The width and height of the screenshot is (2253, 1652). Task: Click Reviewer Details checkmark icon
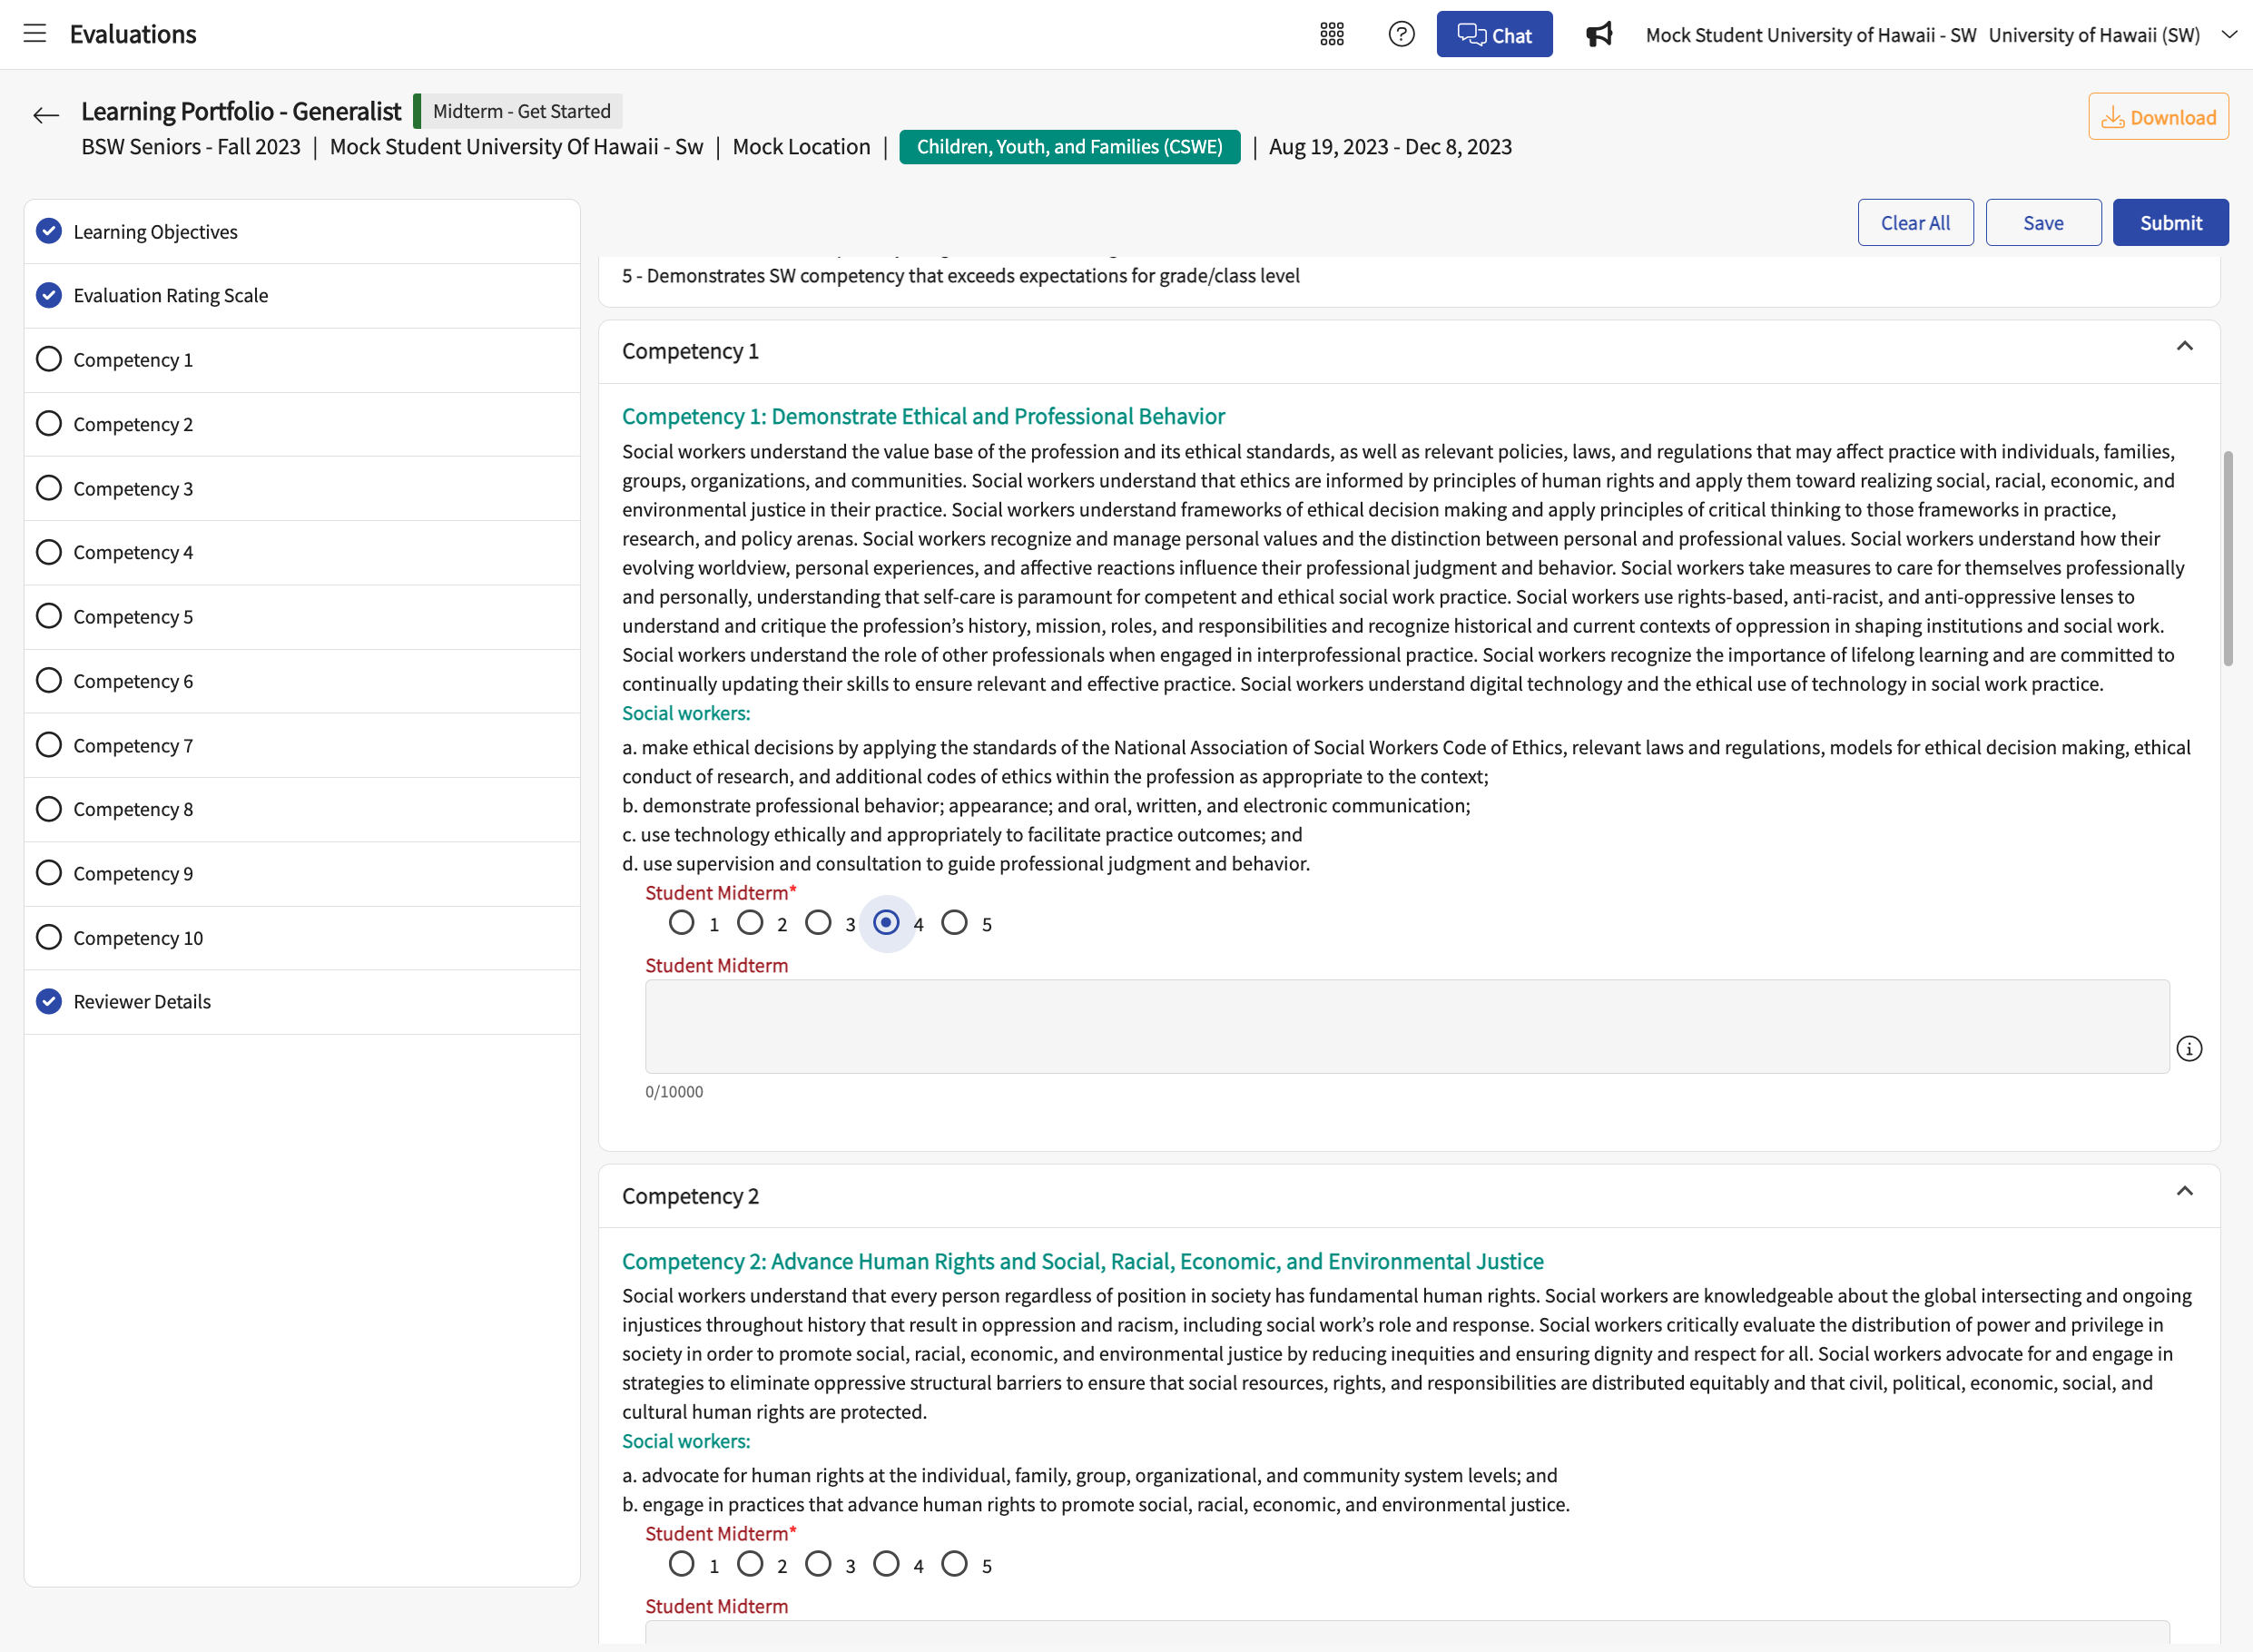49,1001
